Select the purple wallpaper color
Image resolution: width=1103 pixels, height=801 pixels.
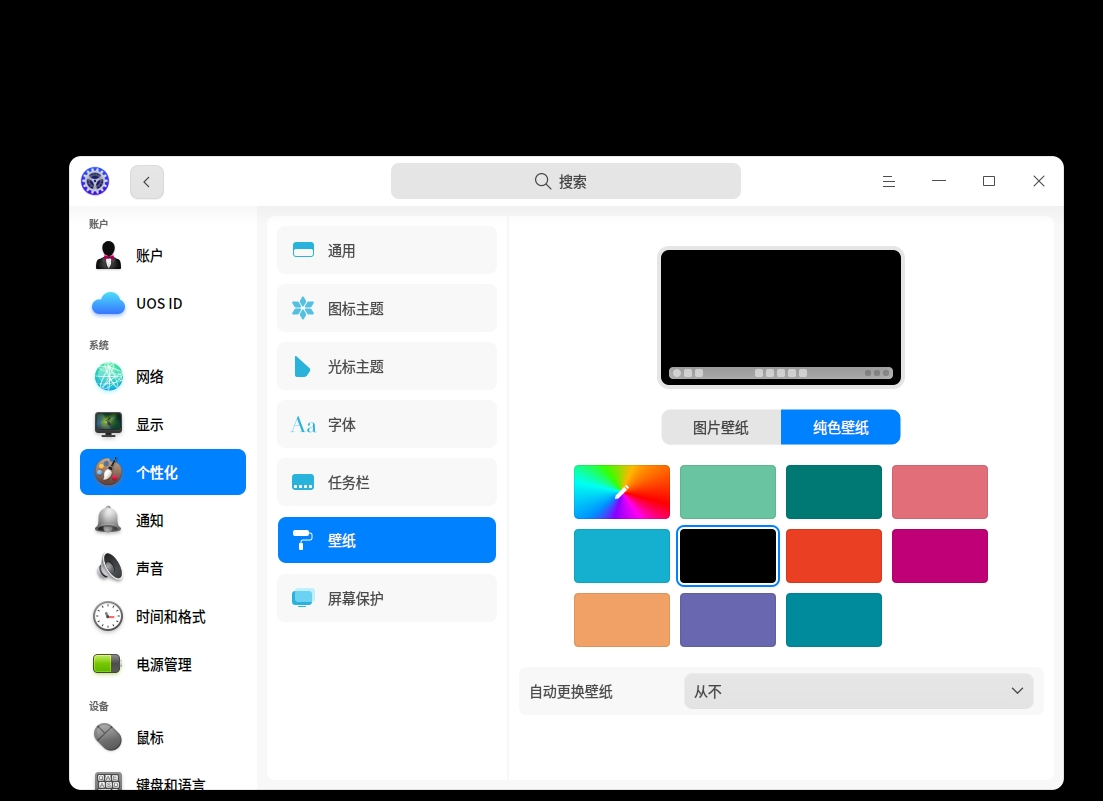click(728, 620)
